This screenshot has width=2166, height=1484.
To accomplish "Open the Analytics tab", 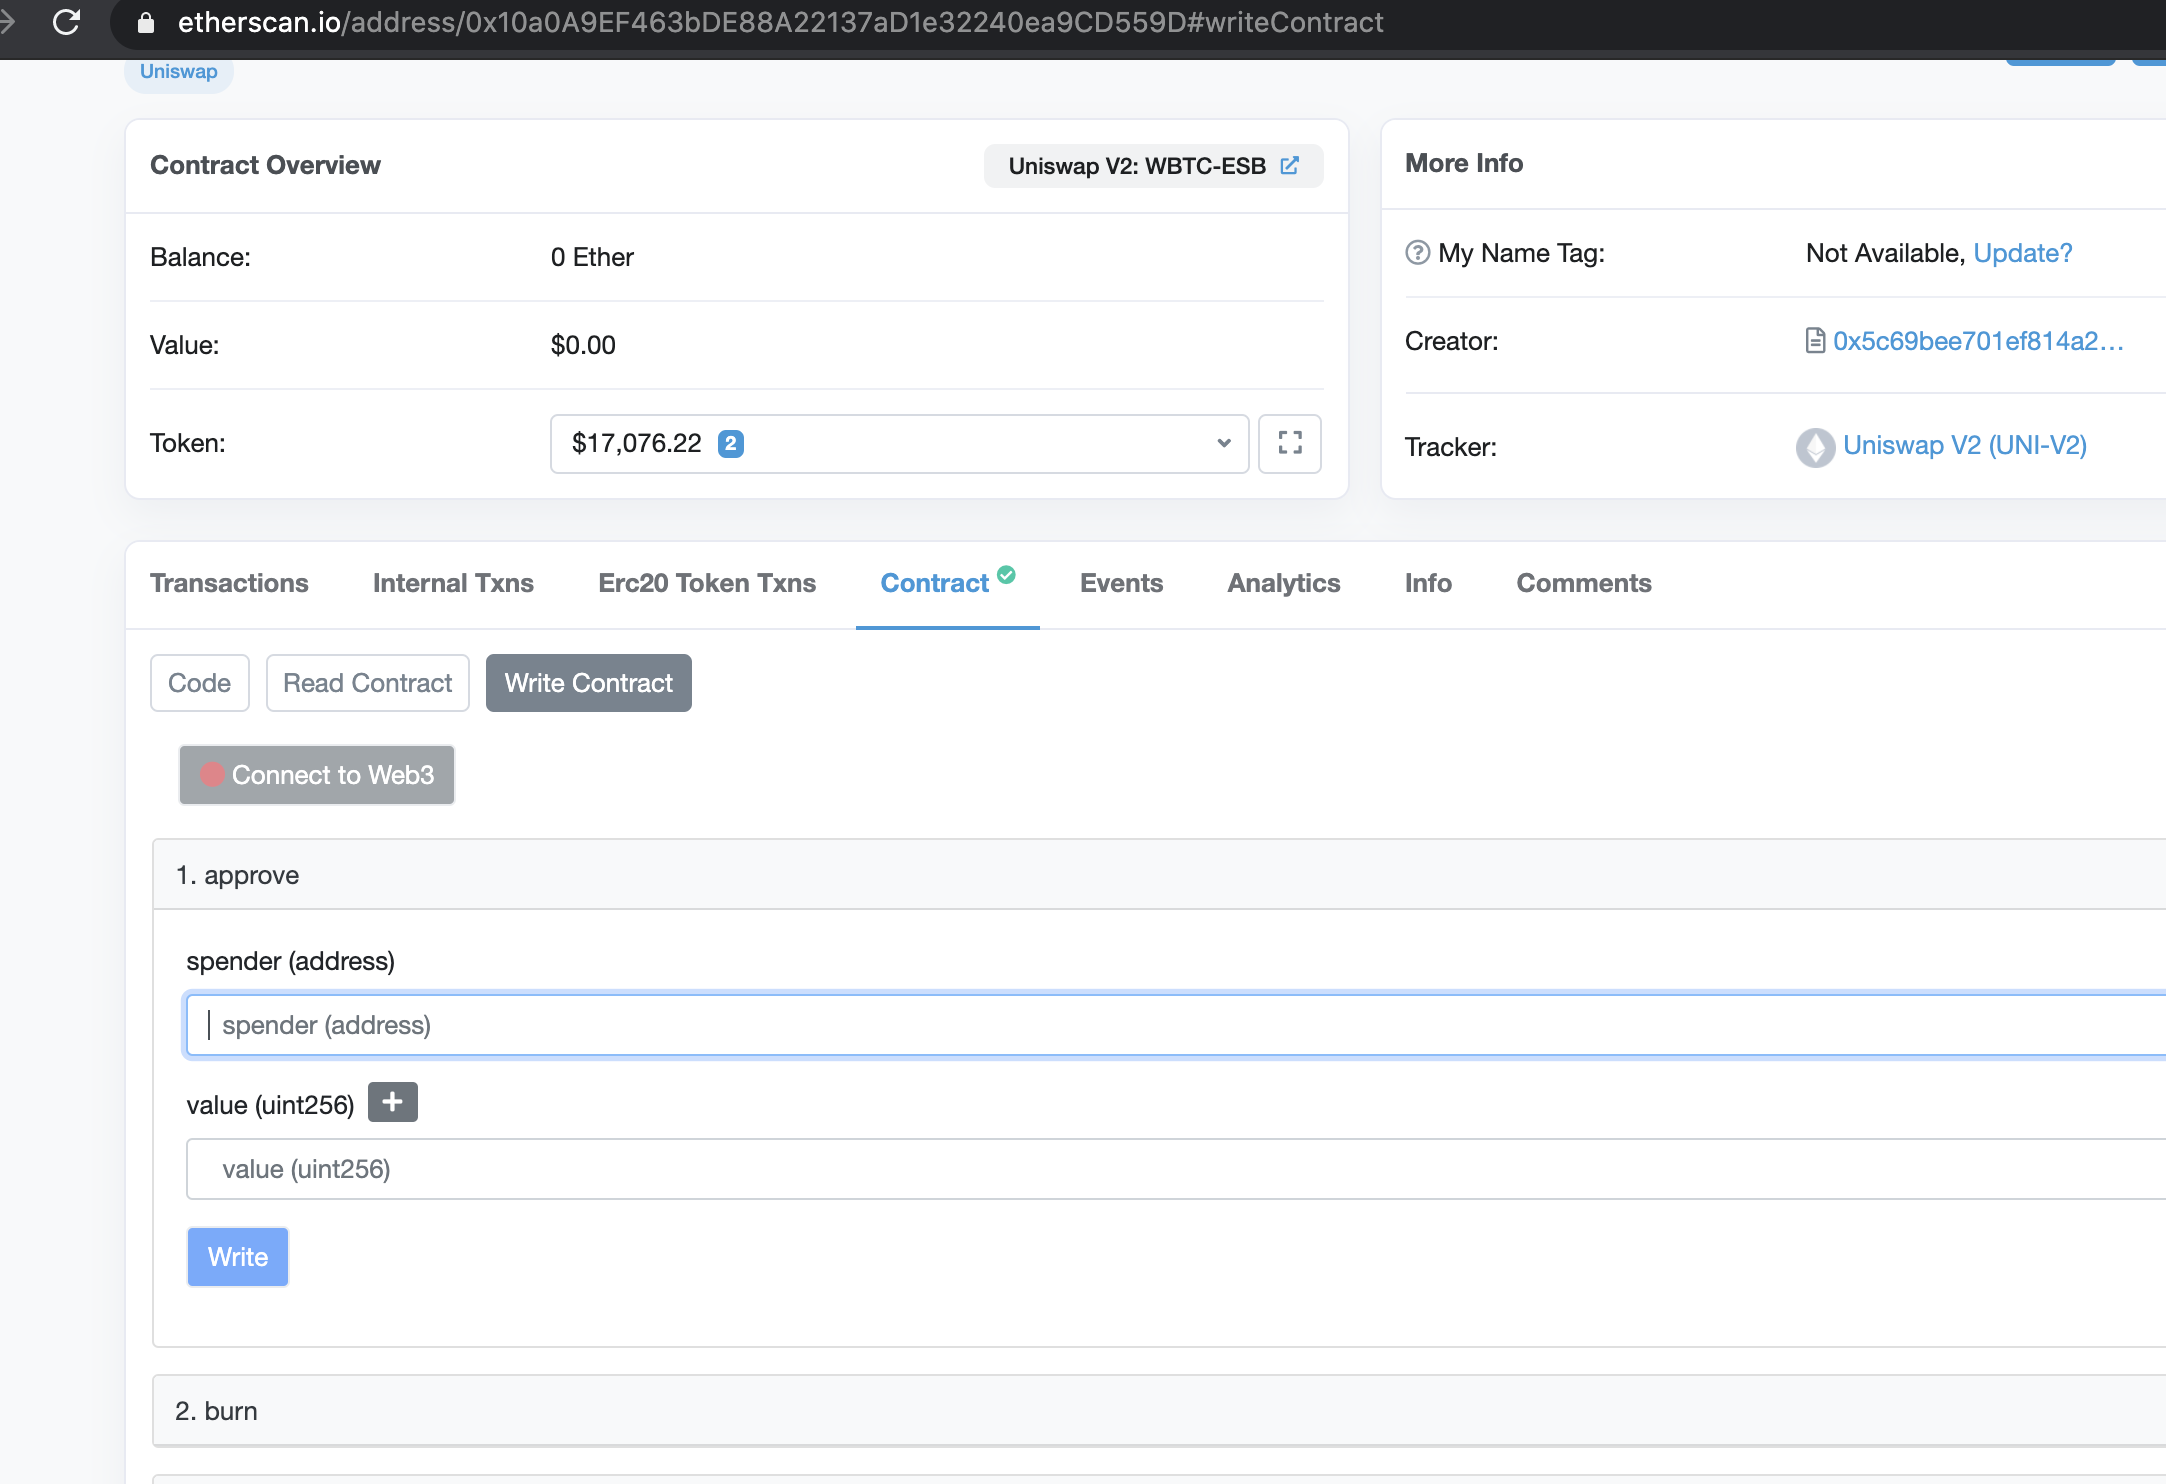I will coord(1283,583).
